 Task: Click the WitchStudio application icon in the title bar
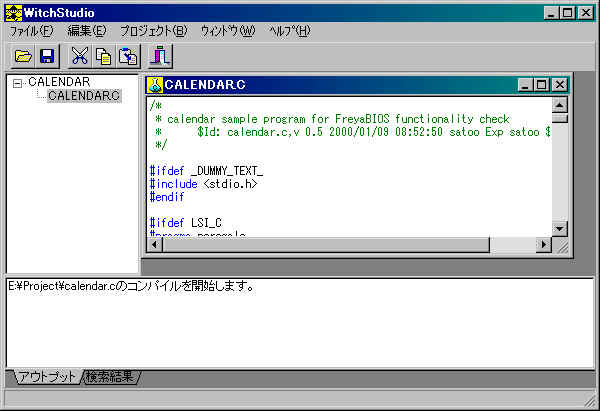coord(13,13)
